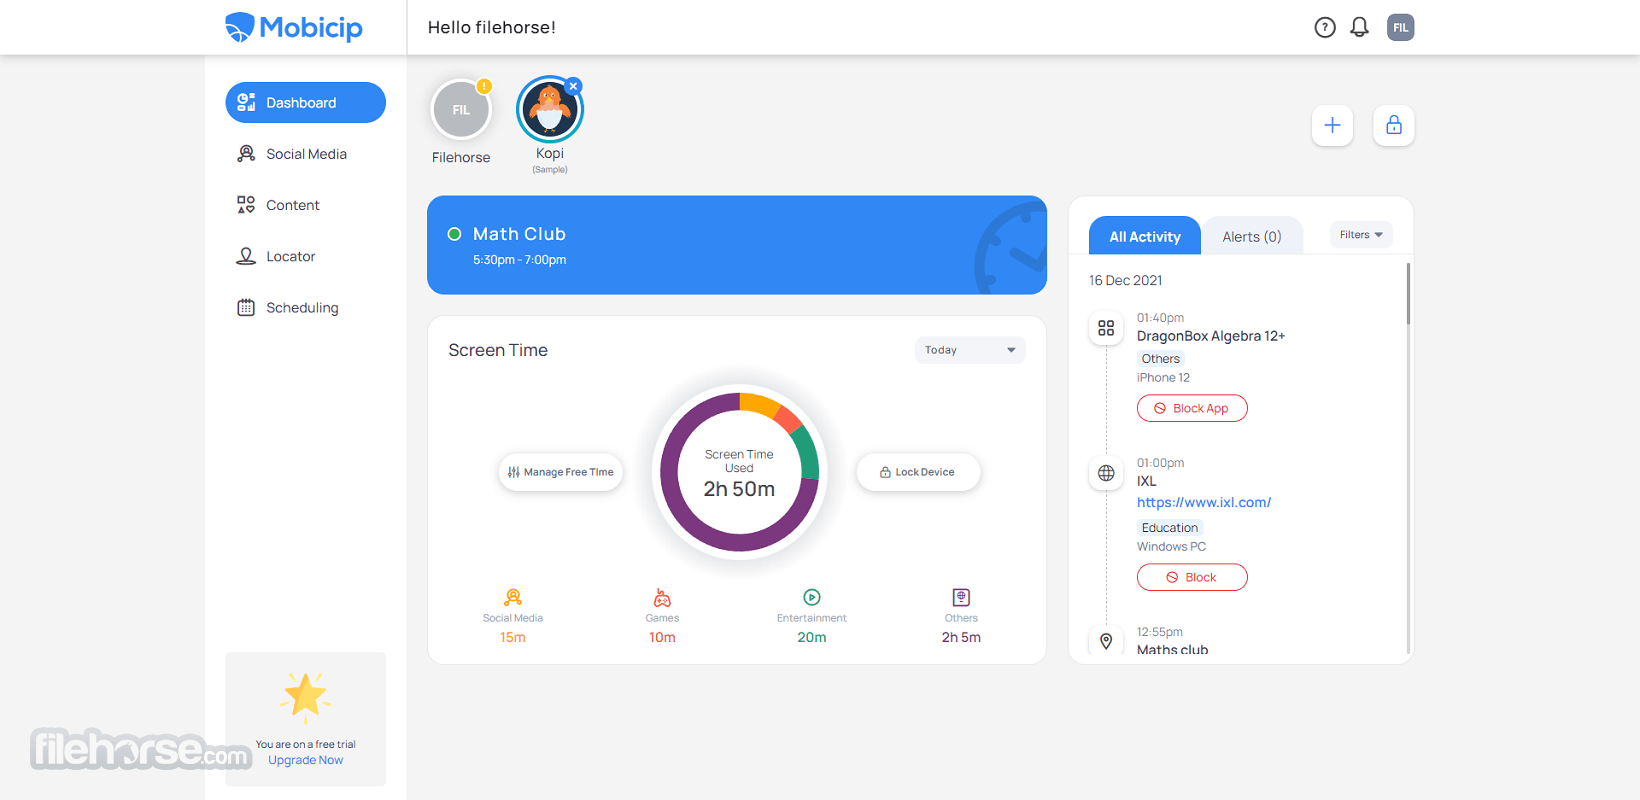Viewport: 1640px width, 800px height.
Task: Click the location pin icon for Maths club
Action: [1106, 641]
